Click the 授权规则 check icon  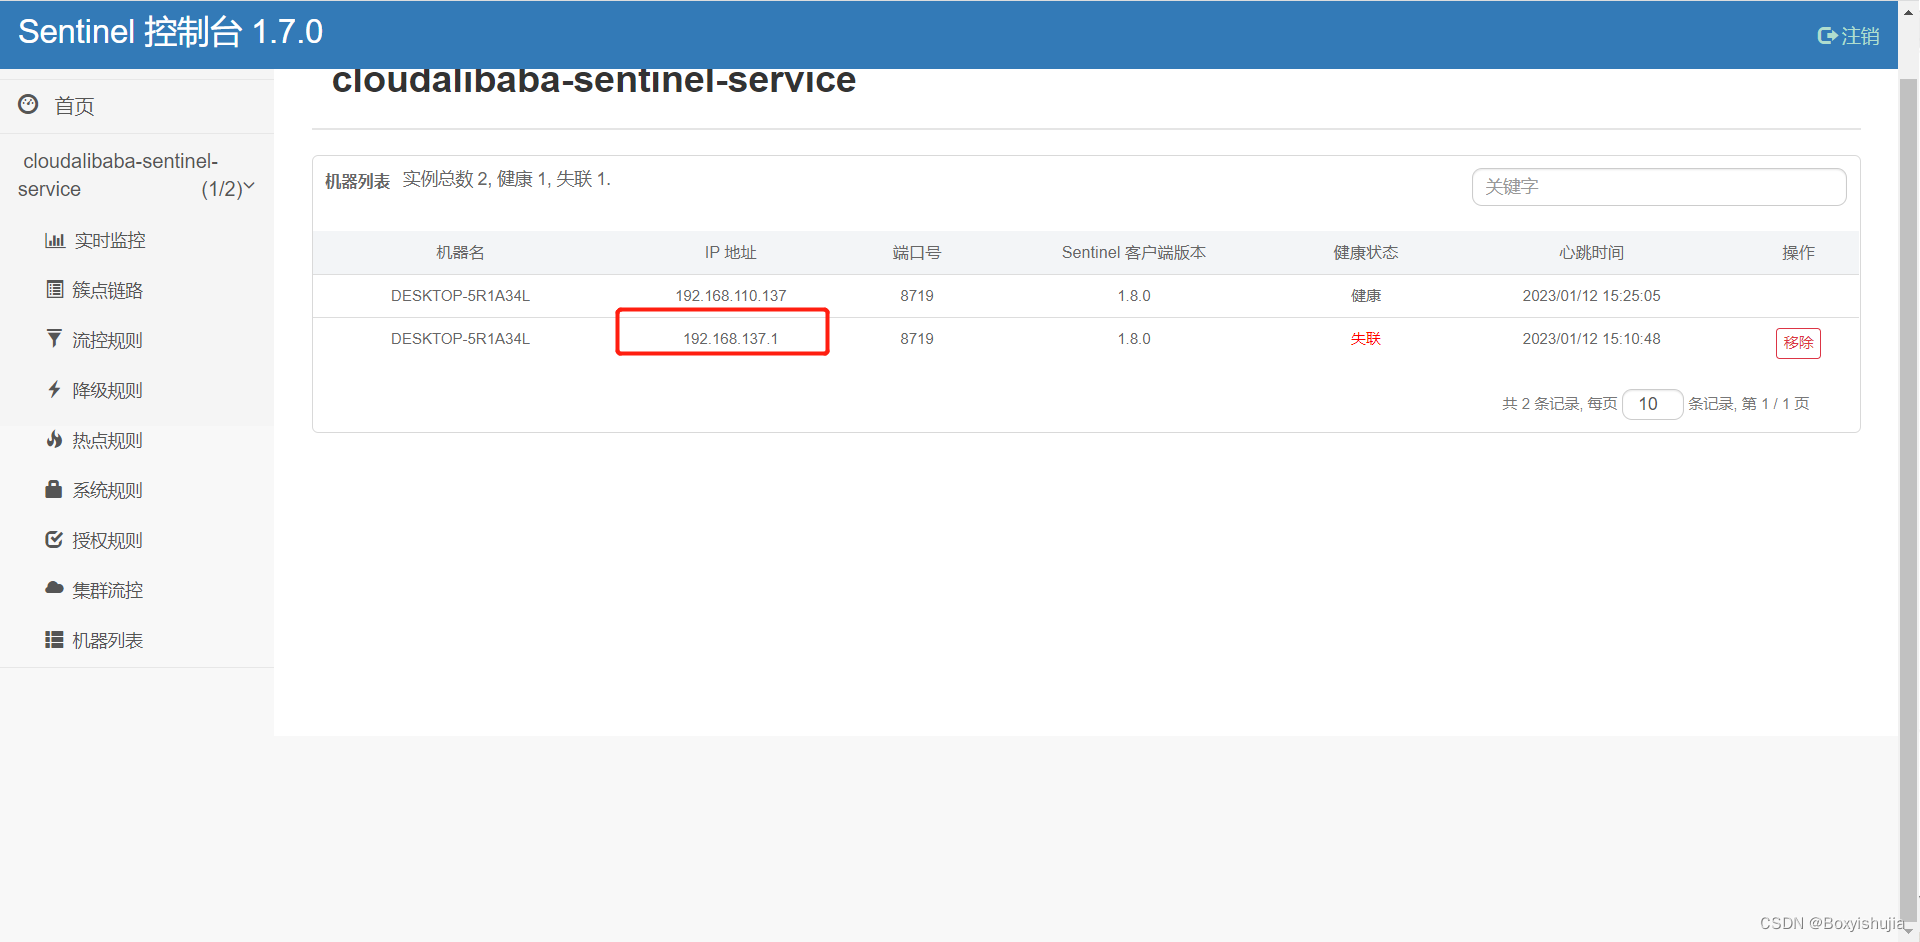click(x=54, y=539)
